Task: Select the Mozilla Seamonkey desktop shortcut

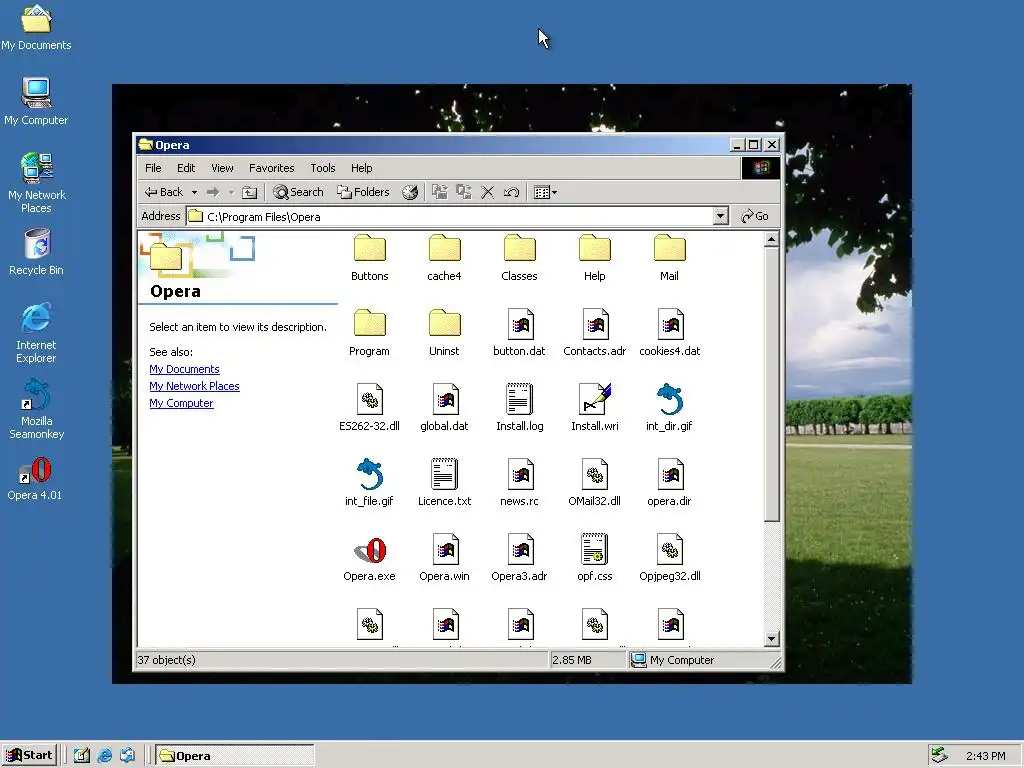Action: 37,409
